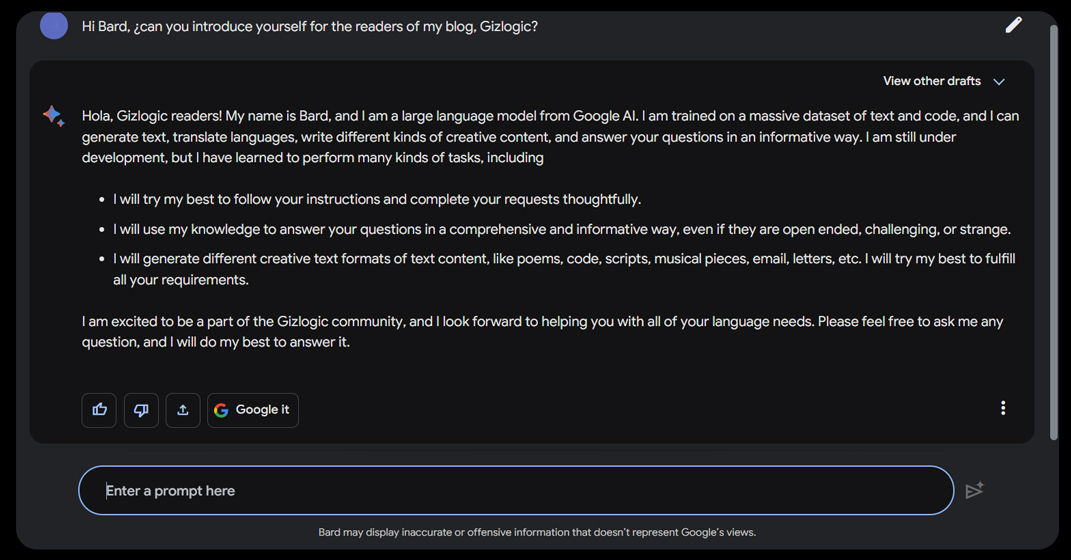Viewport: 1071px width, 560px height.
Task: Focus the Enter a prompt here field
Action: (516, 490)
